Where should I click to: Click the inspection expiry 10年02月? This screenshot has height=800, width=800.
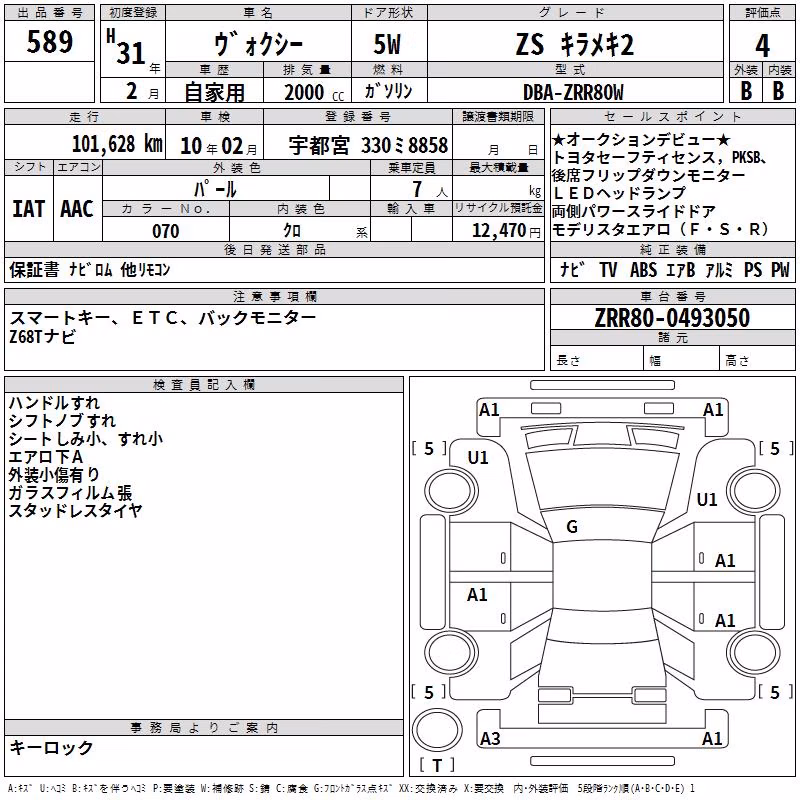(x=219, y=146)
